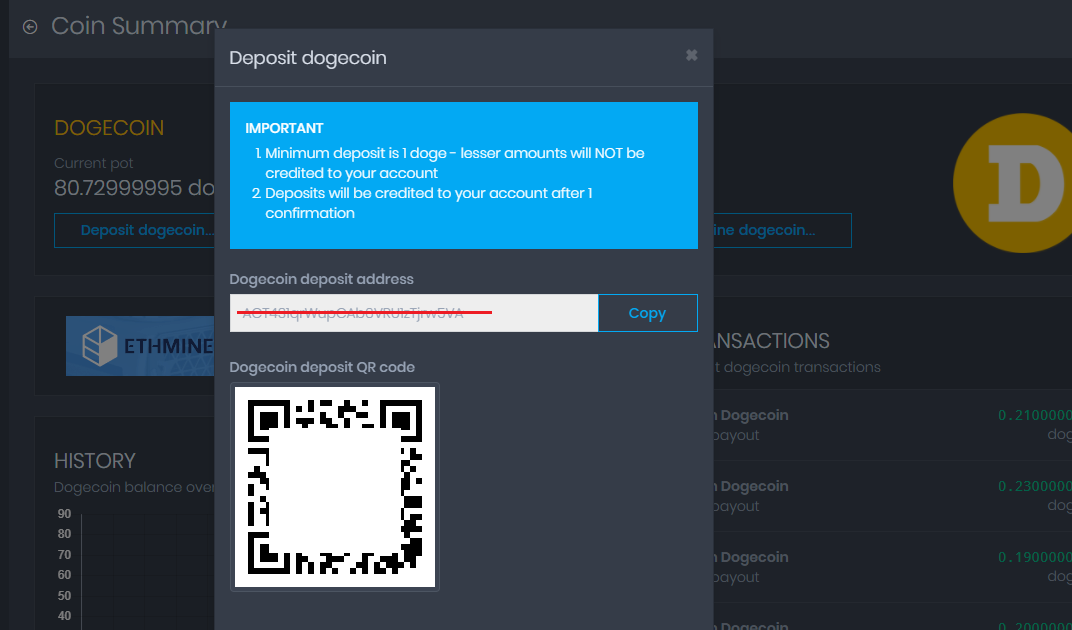Screen dimensions: 1072x630
Task: Select the 0.1900000 transaction amount
Action: (1035, 557)
